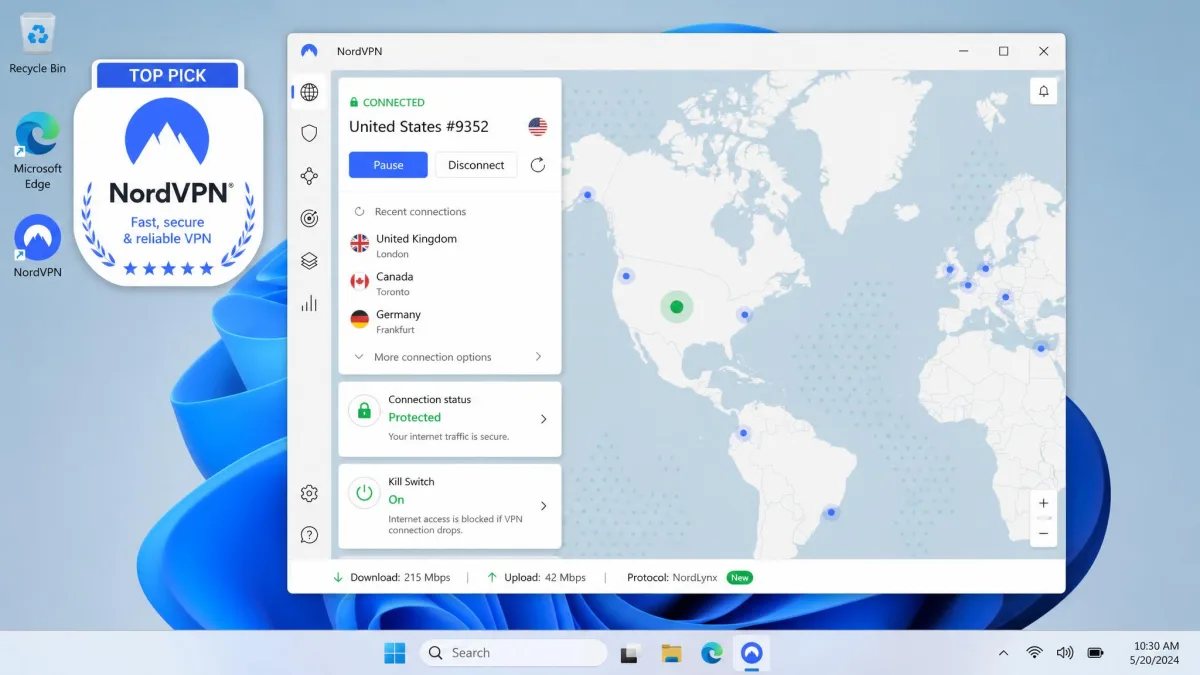Image resolution: width=1200 pixels, height=675 pixels.
Task: Open Task View in taskbar
Action: pos(630,653)
